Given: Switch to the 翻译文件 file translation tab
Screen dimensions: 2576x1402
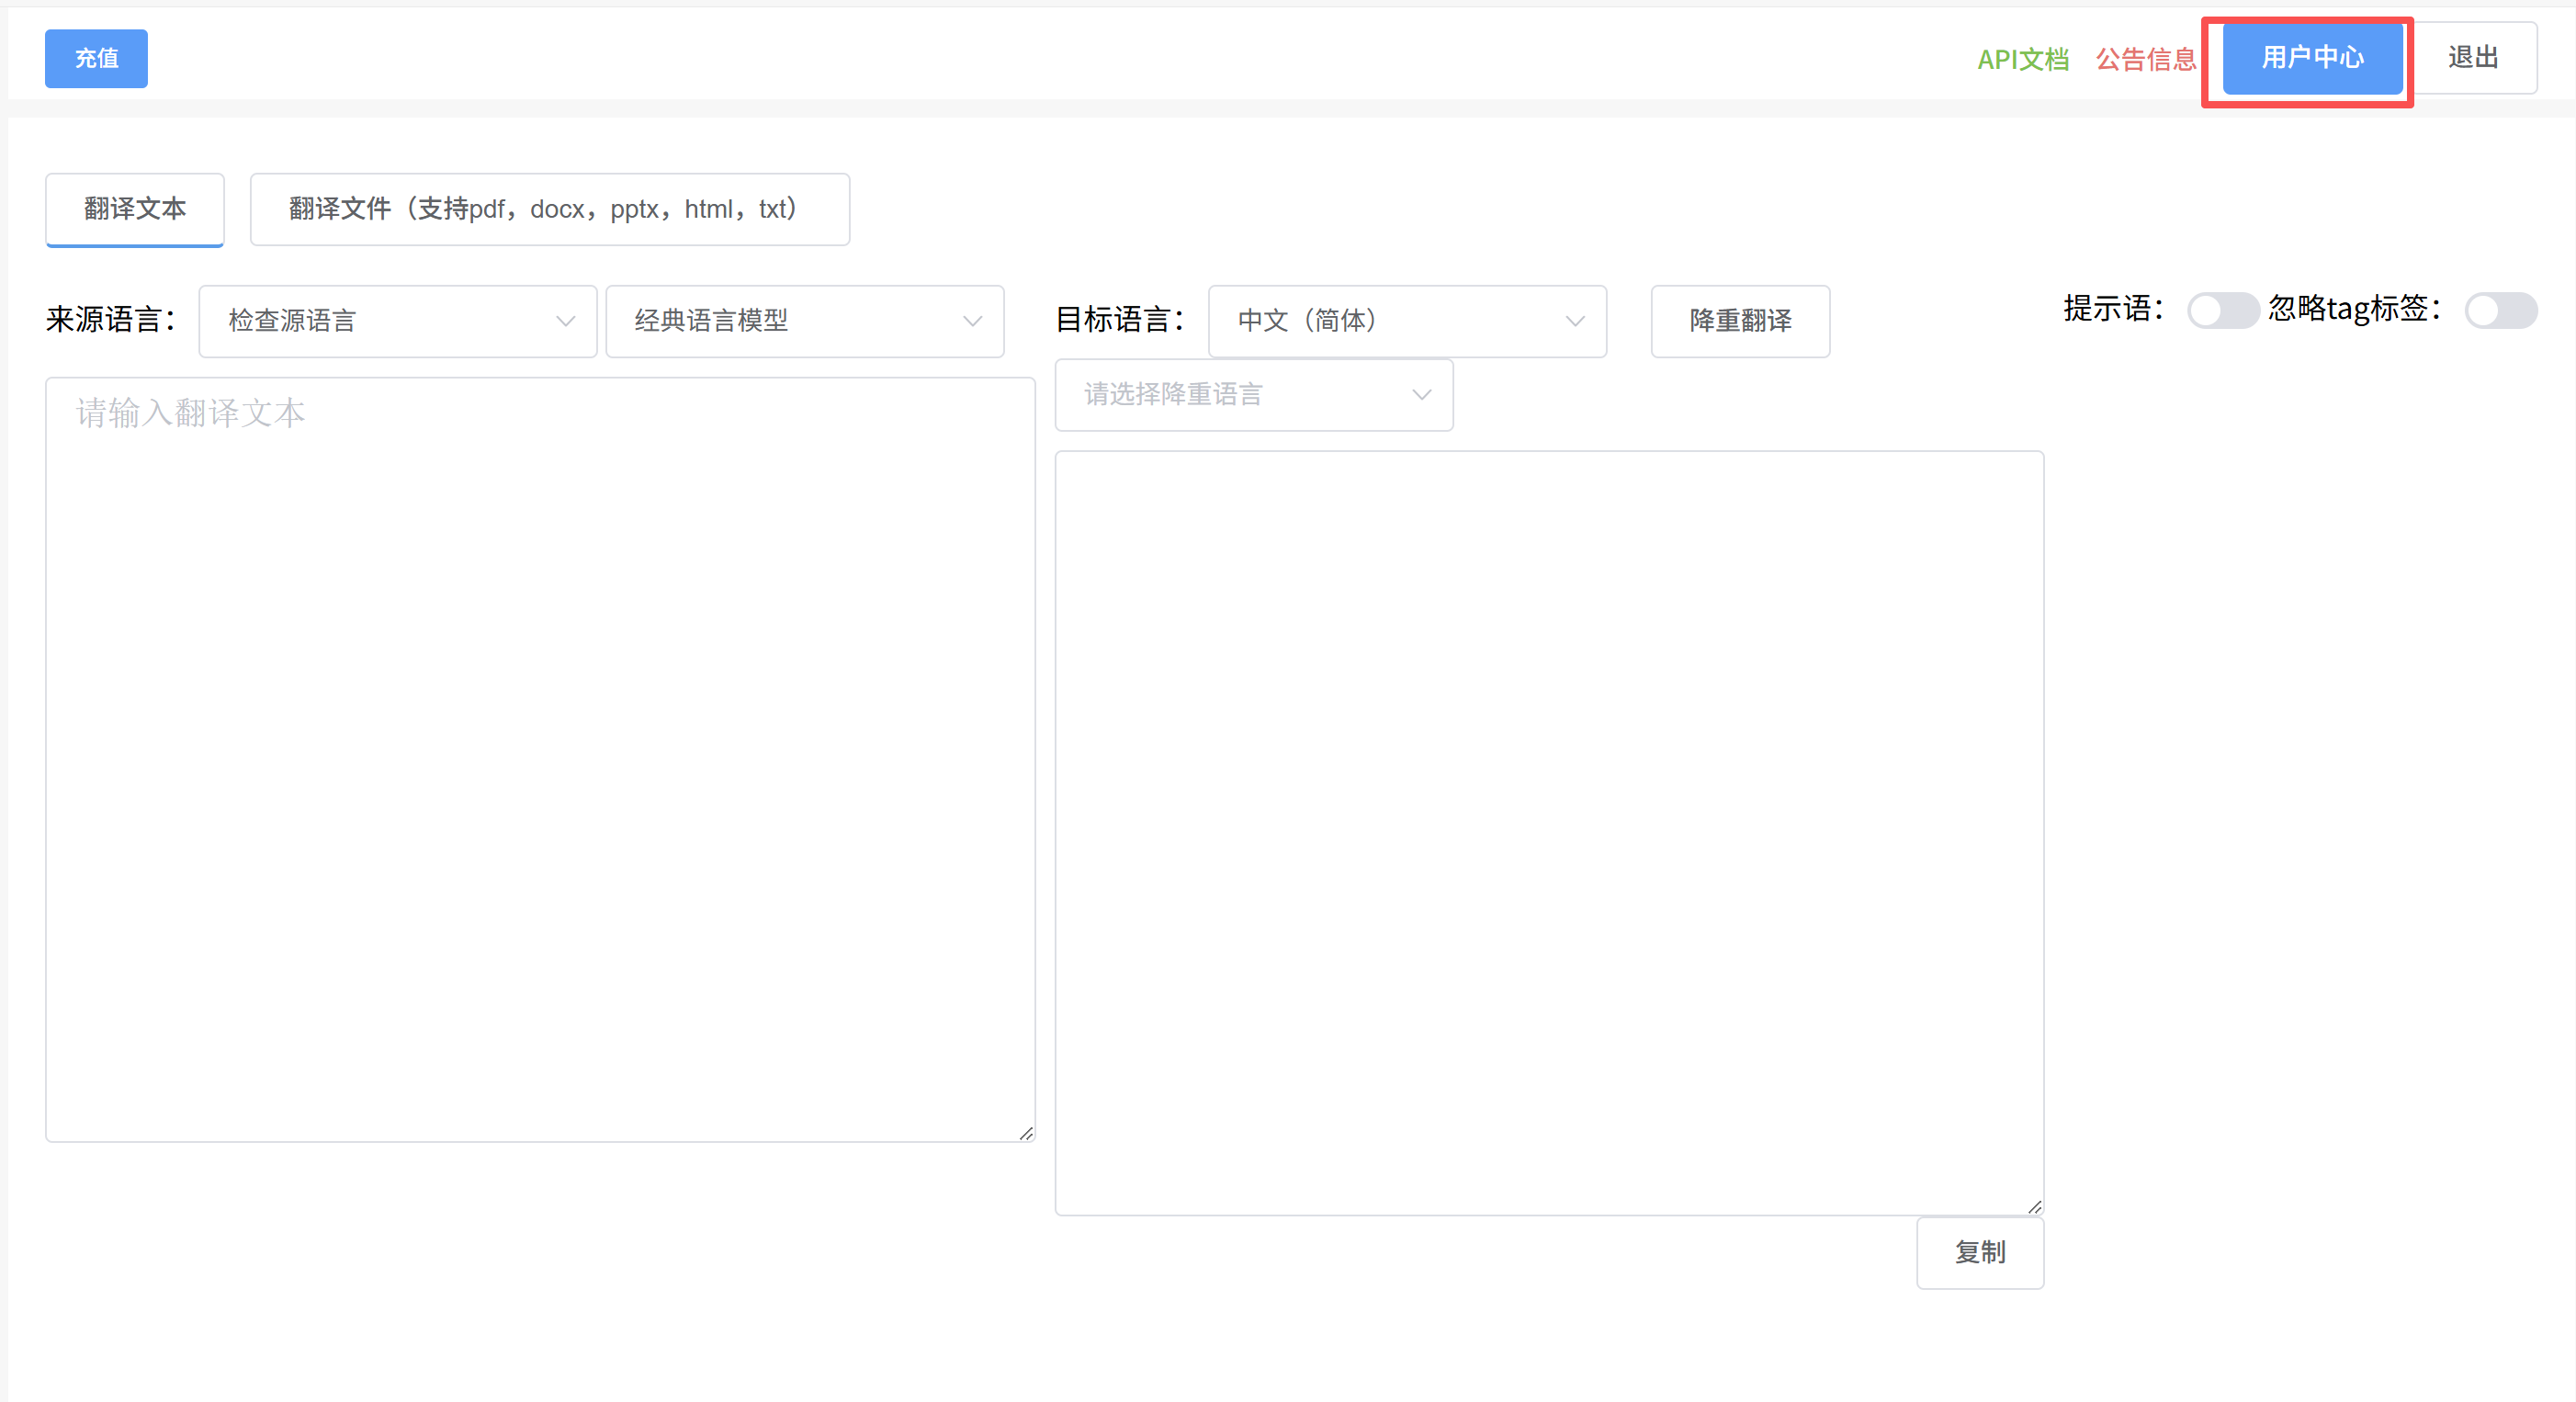Looking at the screenshot, I should click(550, 209).
